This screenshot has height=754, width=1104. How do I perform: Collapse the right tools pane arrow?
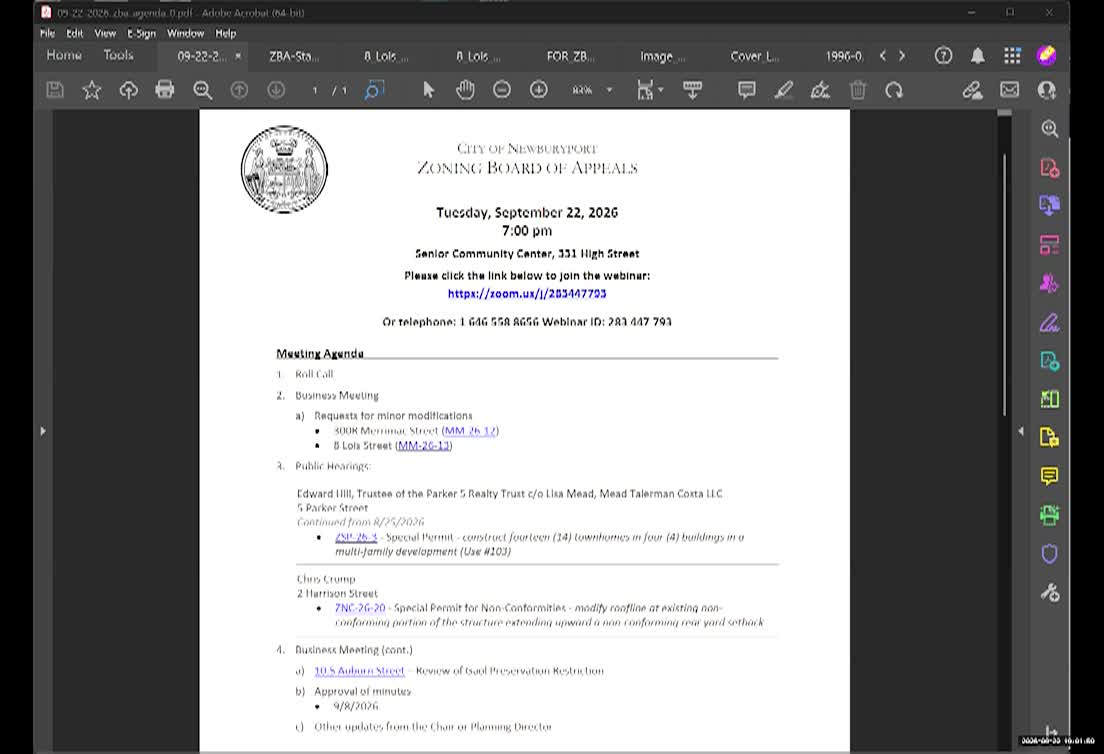point(1021,431)
